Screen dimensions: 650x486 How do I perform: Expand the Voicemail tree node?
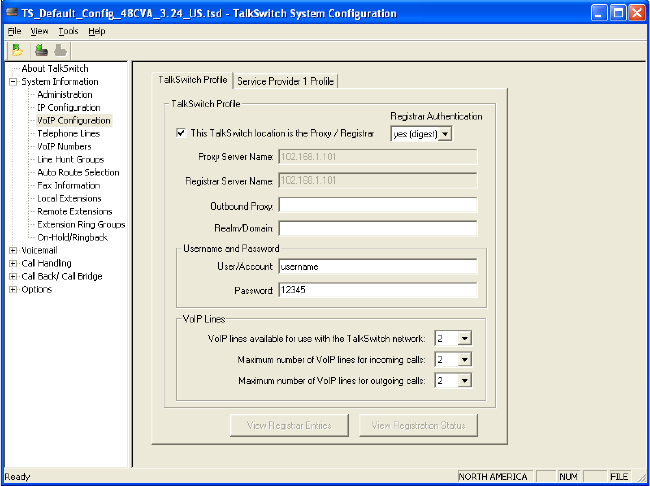pos(13,250)
